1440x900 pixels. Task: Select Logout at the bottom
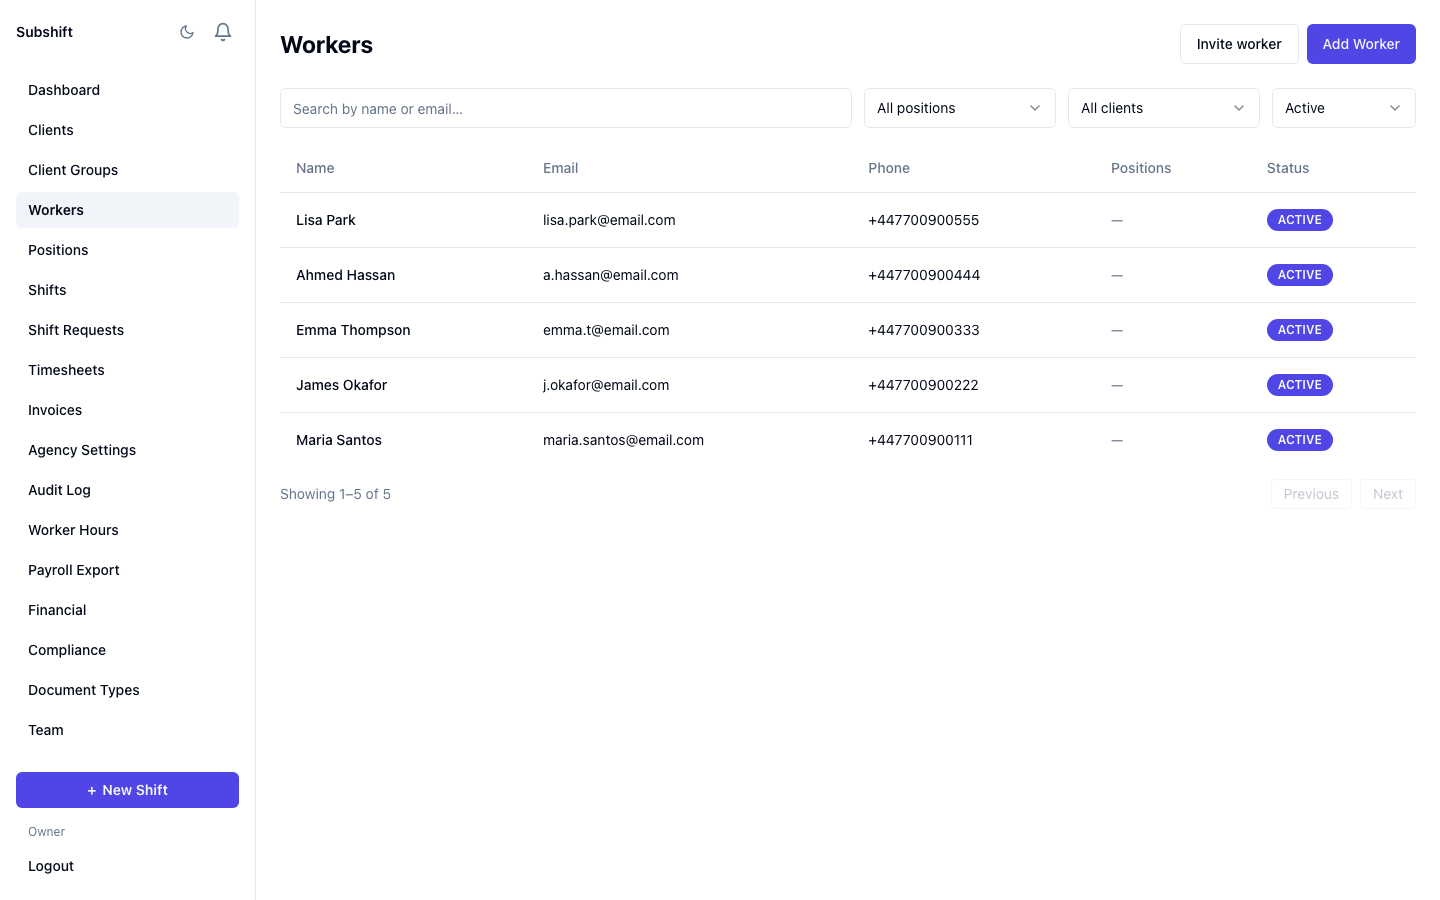pos(51,865)
